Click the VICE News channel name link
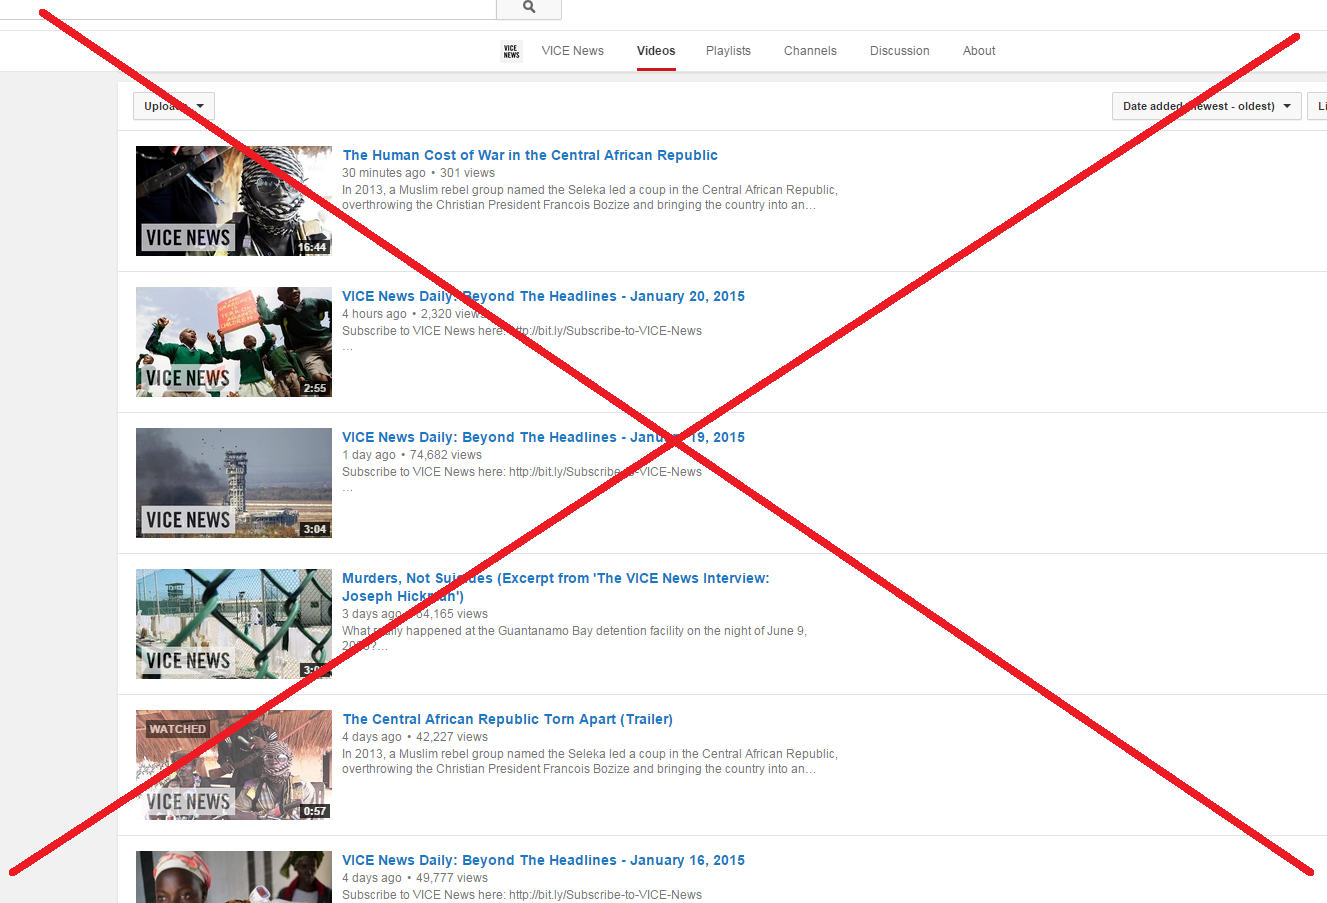Viewport: 1327px width, 903px height. pyautogui.click(x=572, y=51)
